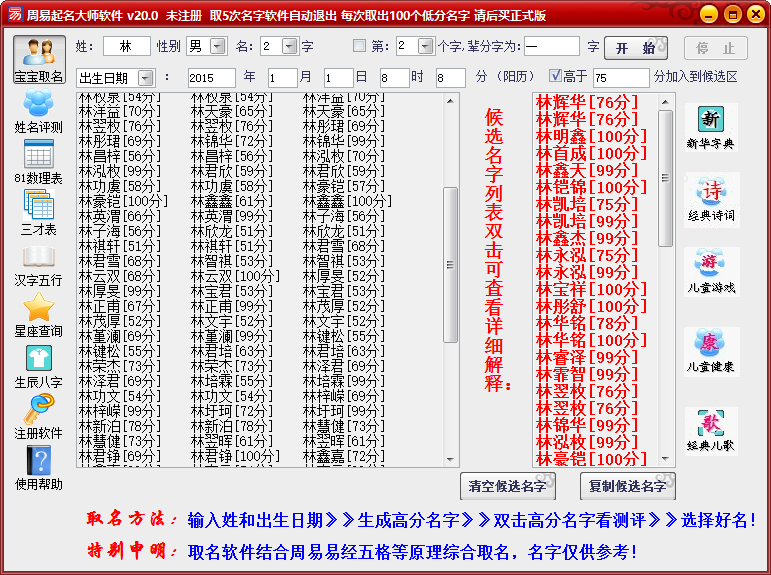Toggle the 第 character position checkbox
Image resolution: width=771 pixels, height=575 pixels.
pos(360,46)
